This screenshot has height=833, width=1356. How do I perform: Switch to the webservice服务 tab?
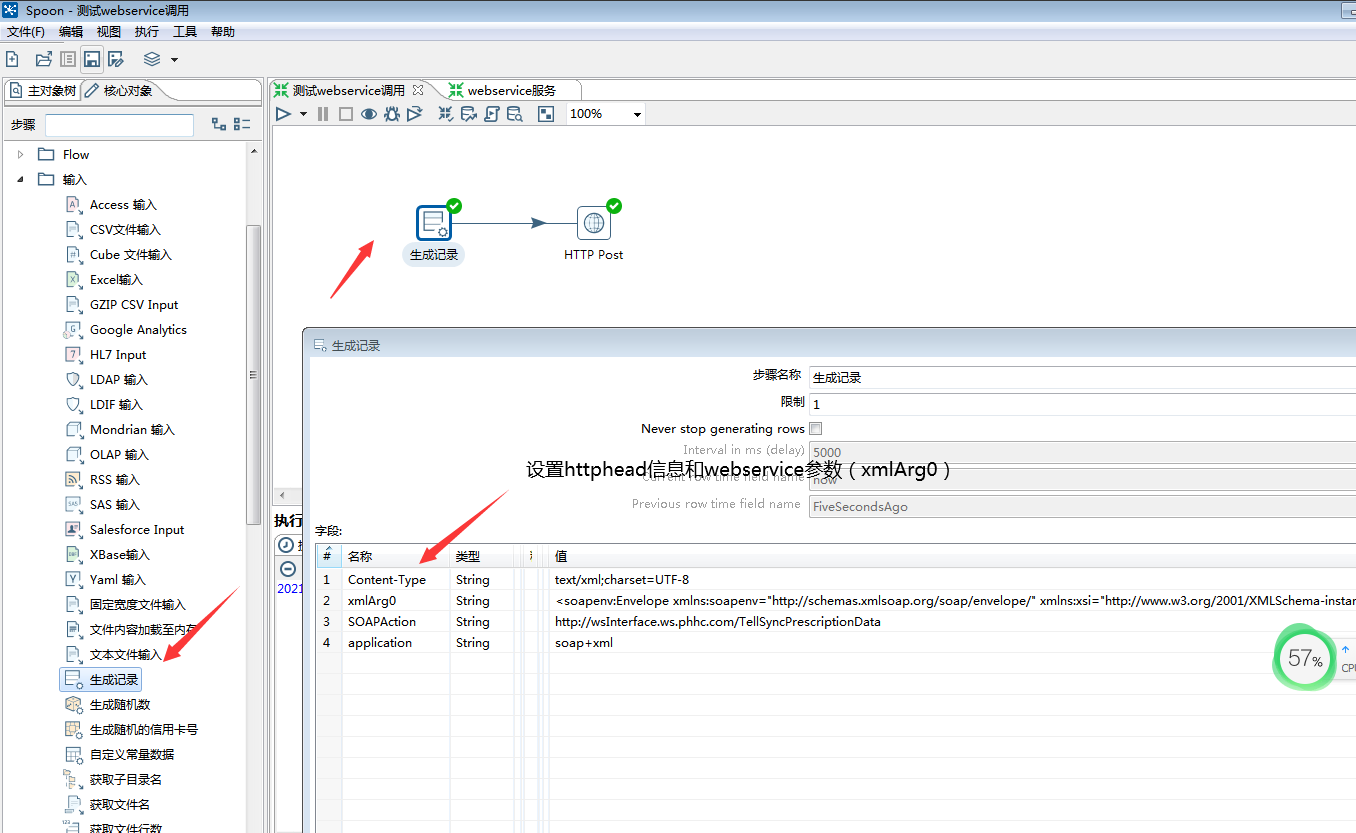point(512,89)
